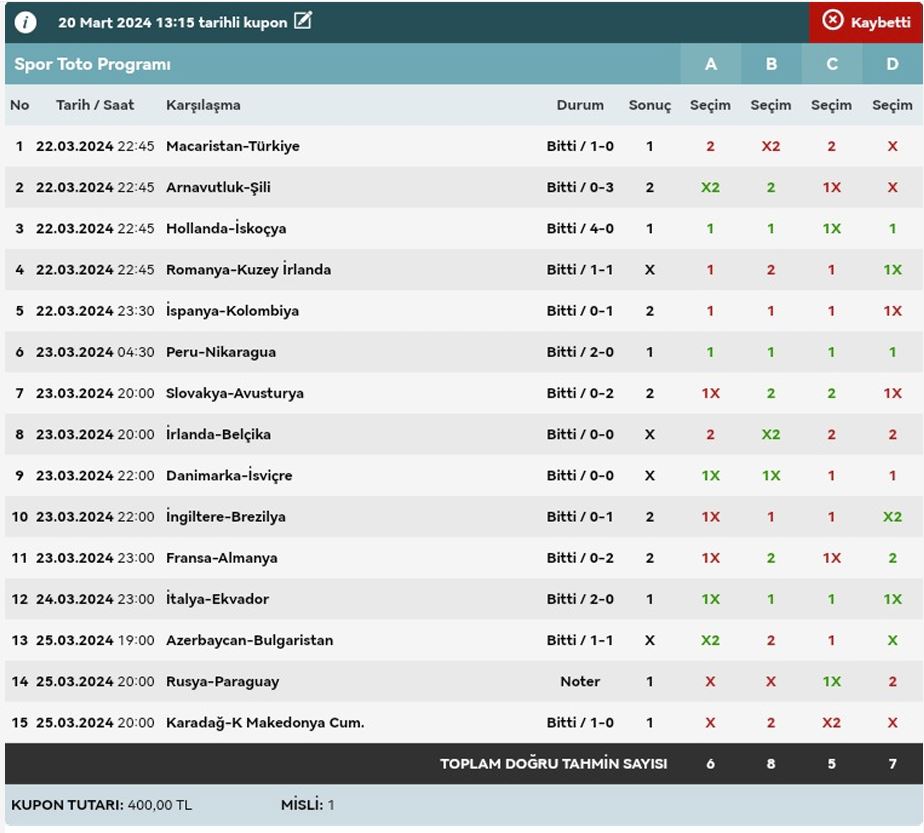The width and height of the screenshot is (924, 833).
Task: Click the Spor Toto Programı title
Action: (x=92, y=64)
